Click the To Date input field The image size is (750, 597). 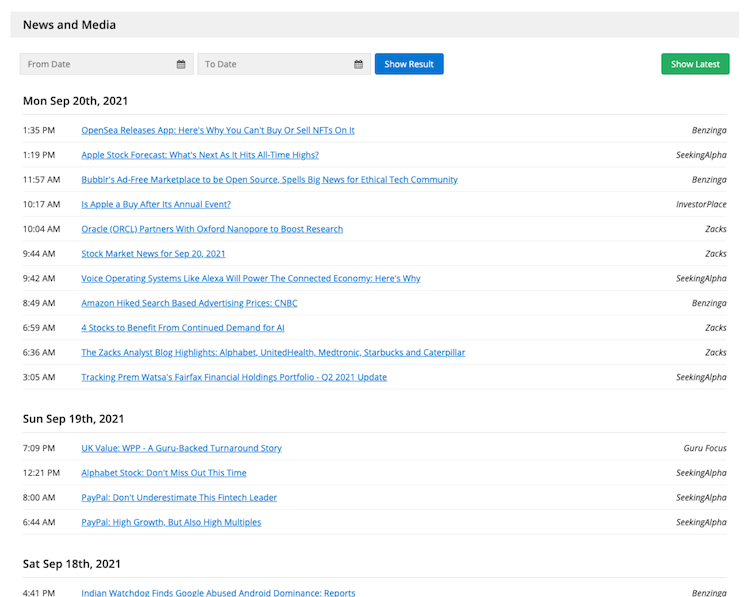click(274, 64)
